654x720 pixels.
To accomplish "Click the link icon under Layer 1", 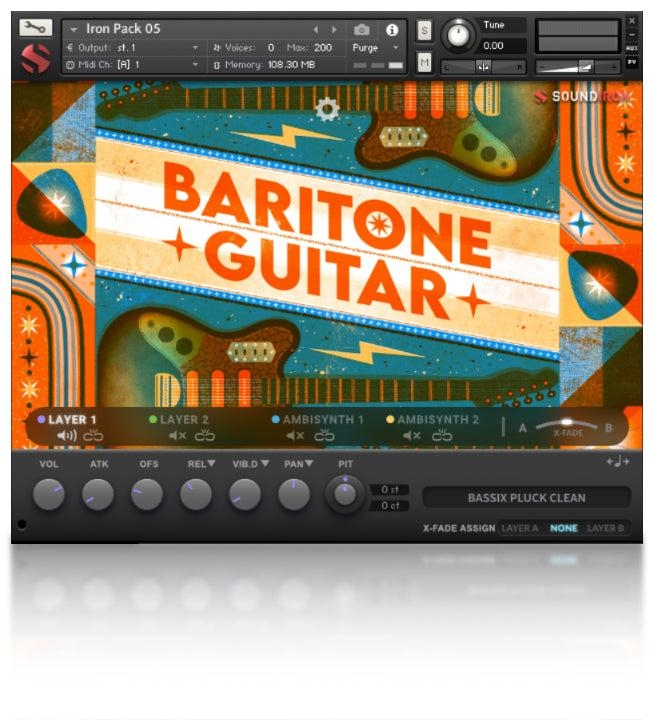I will (93, 436).
